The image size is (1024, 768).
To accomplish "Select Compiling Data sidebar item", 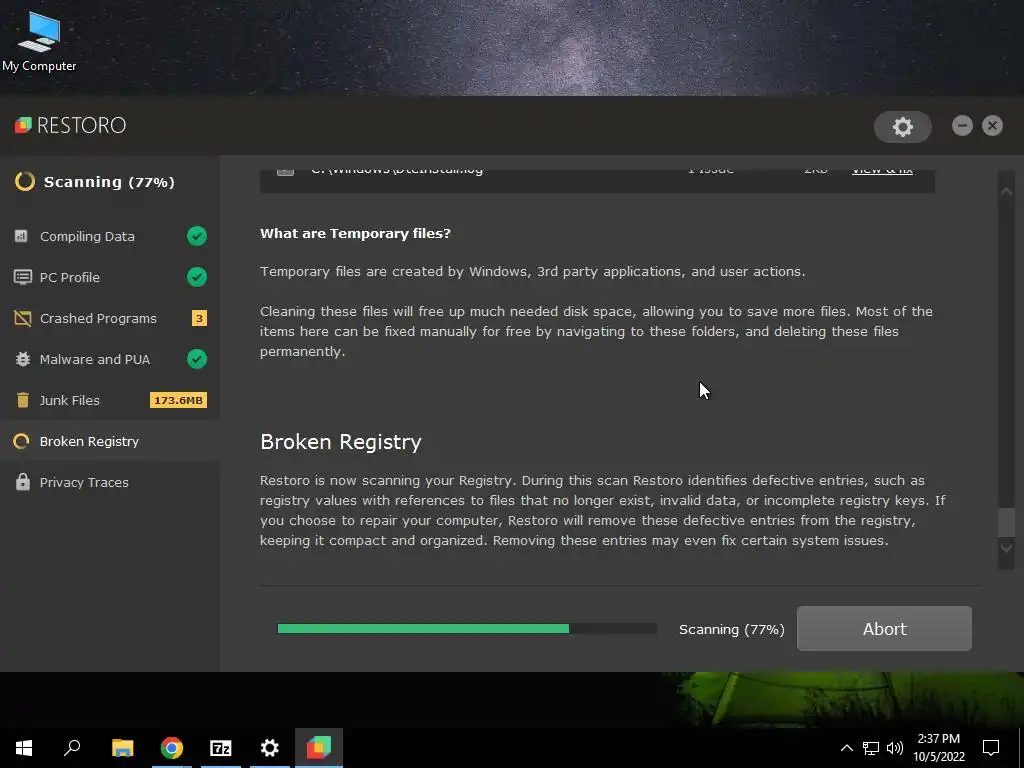I will (x=110, y=236).
